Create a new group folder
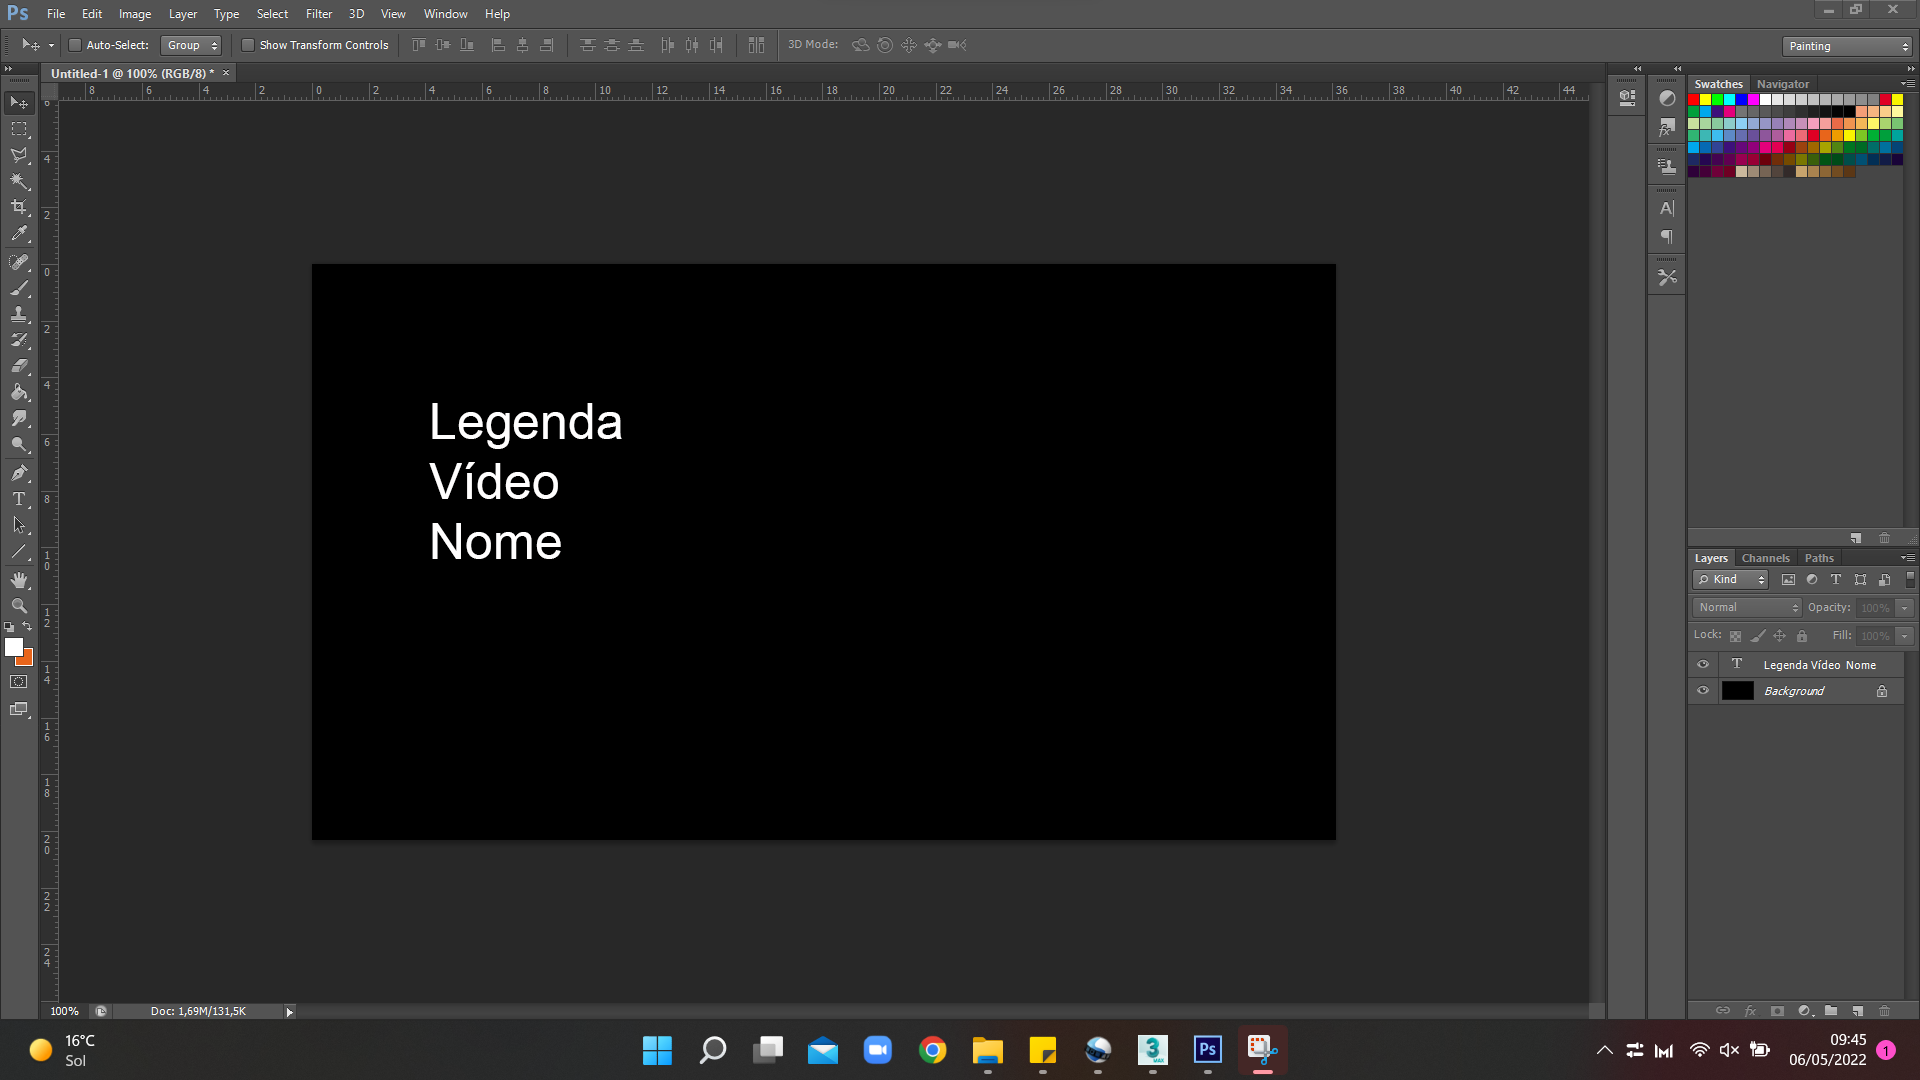Viewport: 1920px width, 1080px height. tap(1830, 1011)
